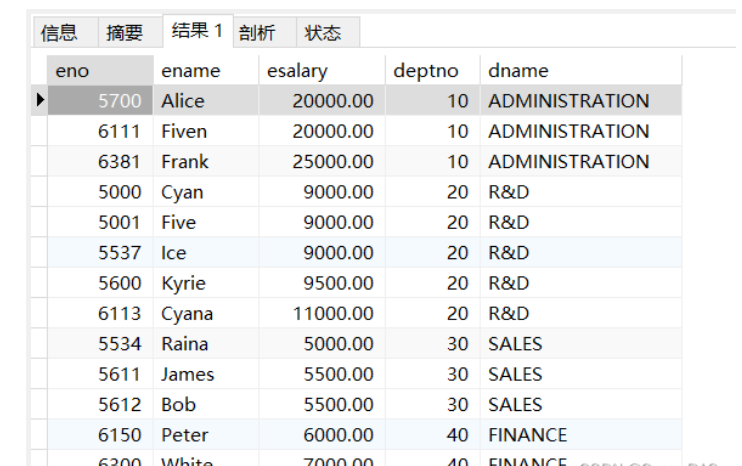
Task: Select the 结果 1 tab
Action: tap(197, 31)
